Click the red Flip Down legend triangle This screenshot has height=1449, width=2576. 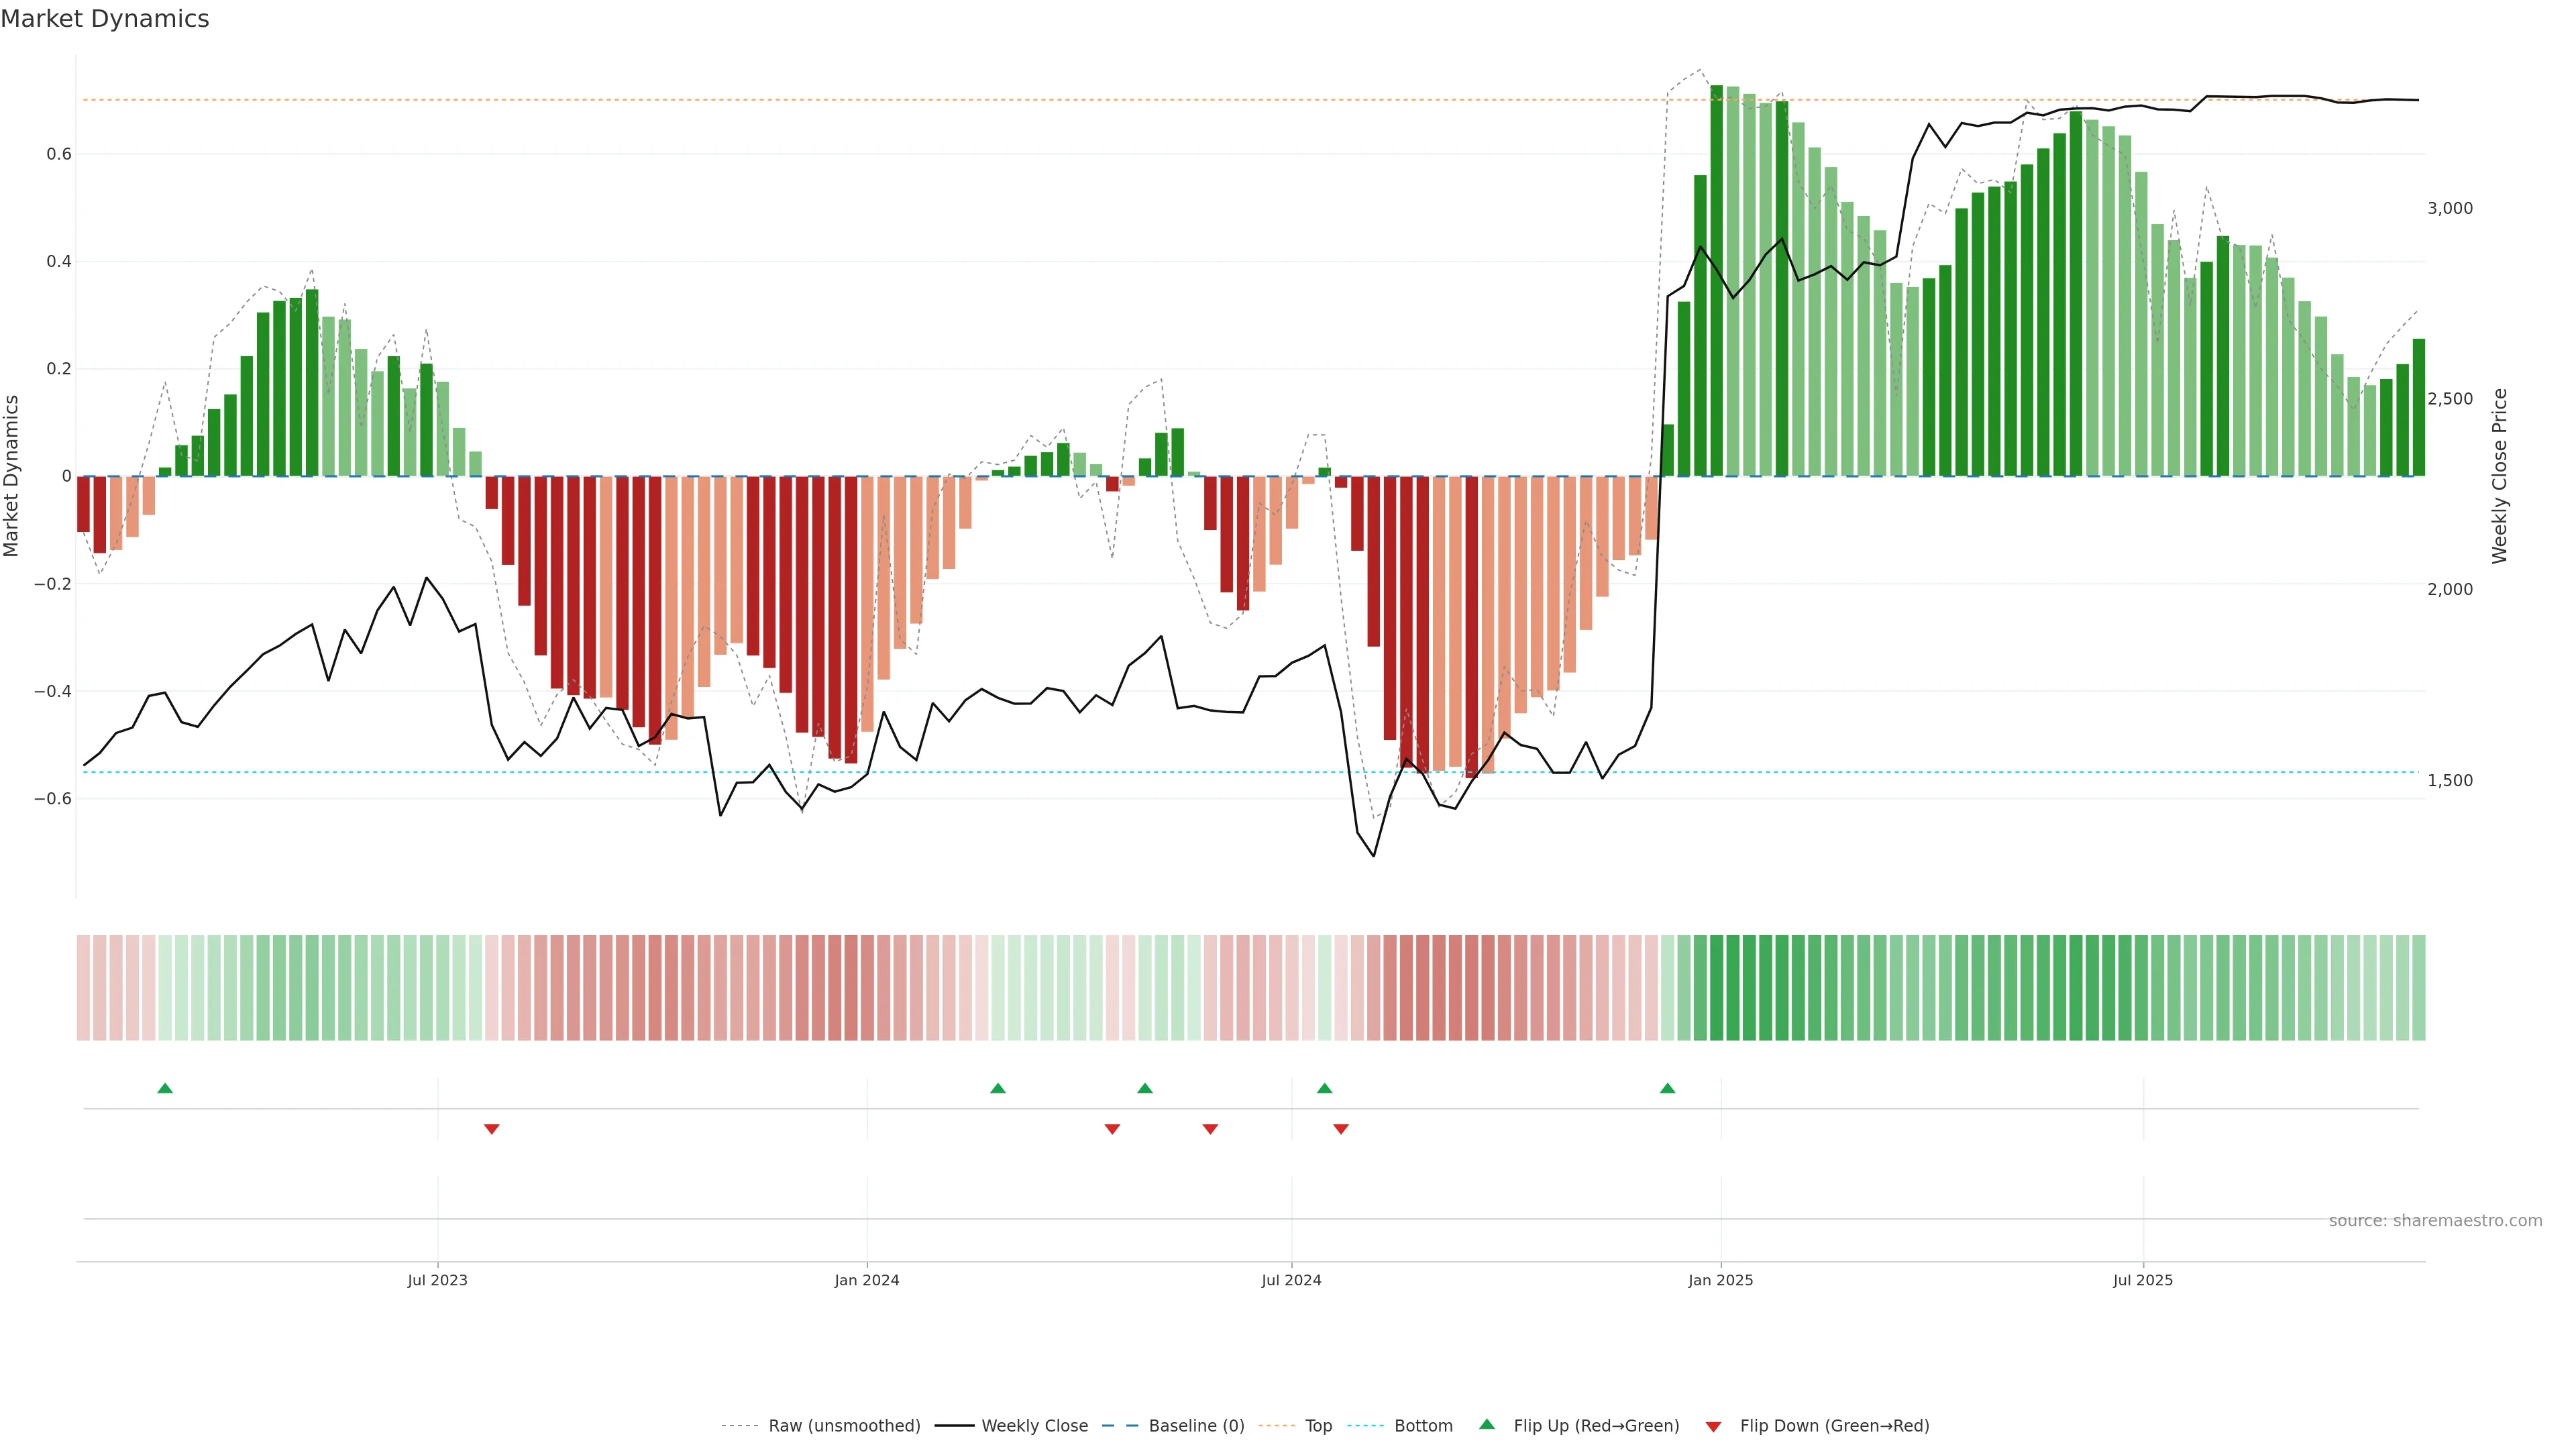coord(1713,1426)
